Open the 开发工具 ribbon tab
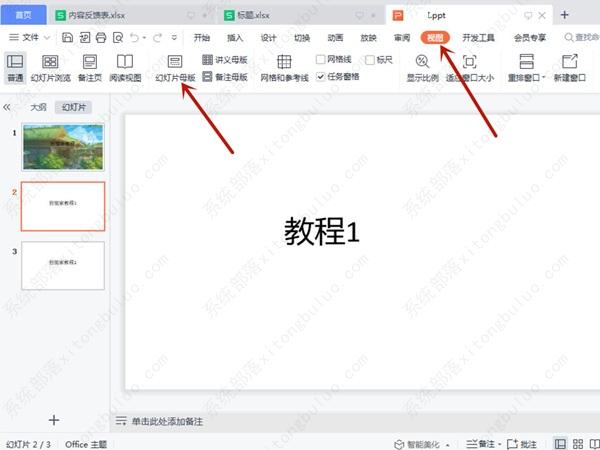Image resolution: width=600 pixels, height=450 pixels. pos(478,38)
